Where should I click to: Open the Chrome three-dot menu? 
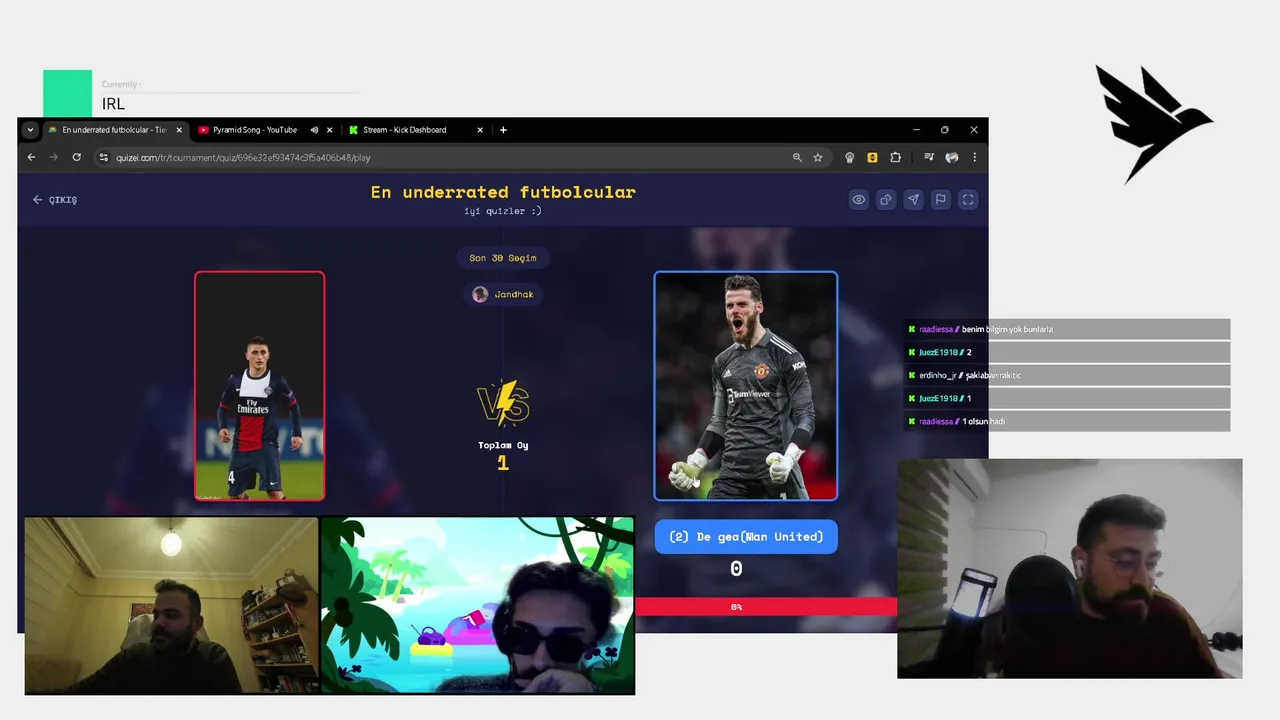tap(974, 157)
